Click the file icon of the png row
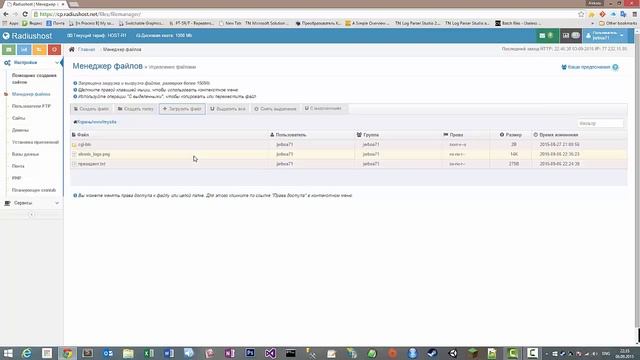640x360 pixels. [x=74, y=154]
